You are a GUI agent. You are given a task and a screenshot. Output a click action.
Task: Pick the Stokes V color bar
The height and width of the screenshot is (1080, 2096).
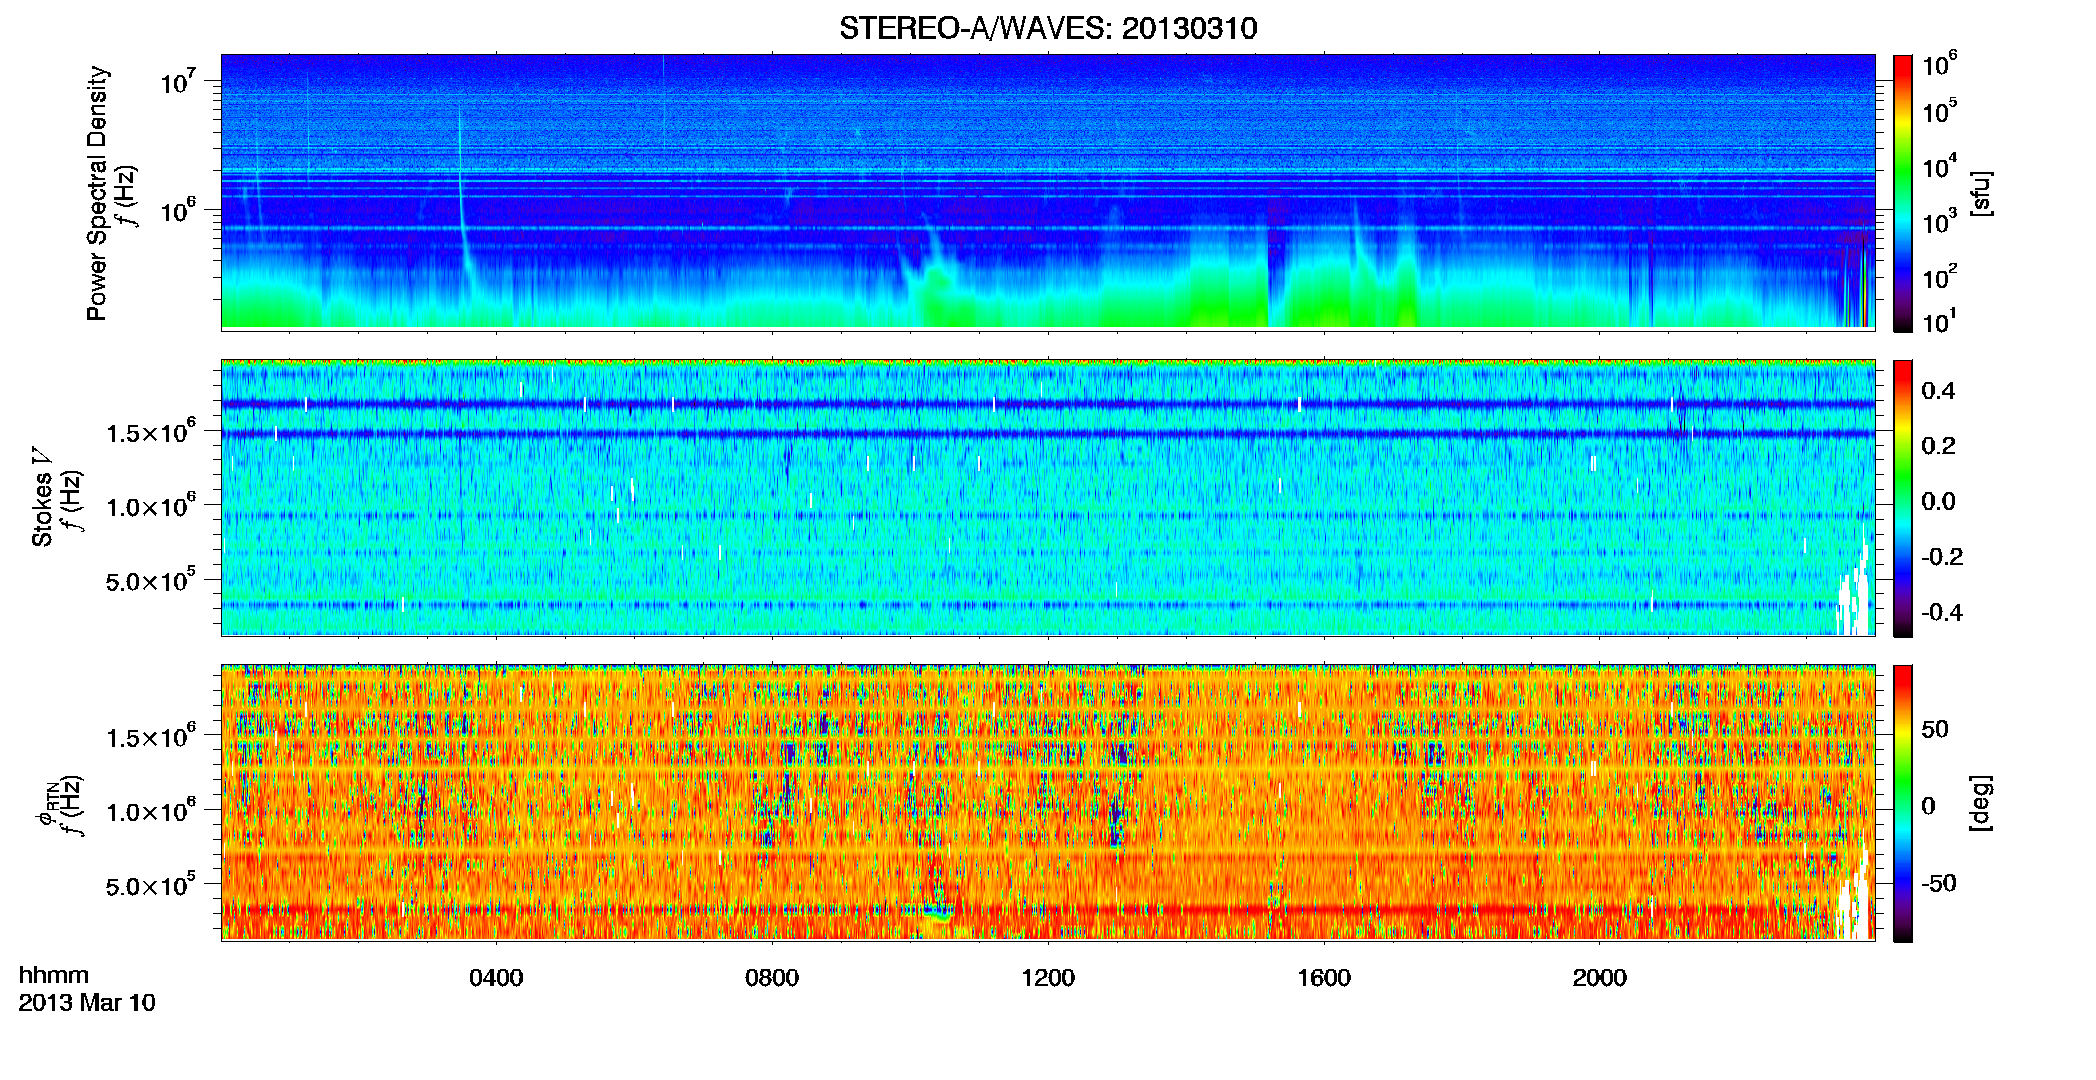click(x=1903, y=499)
